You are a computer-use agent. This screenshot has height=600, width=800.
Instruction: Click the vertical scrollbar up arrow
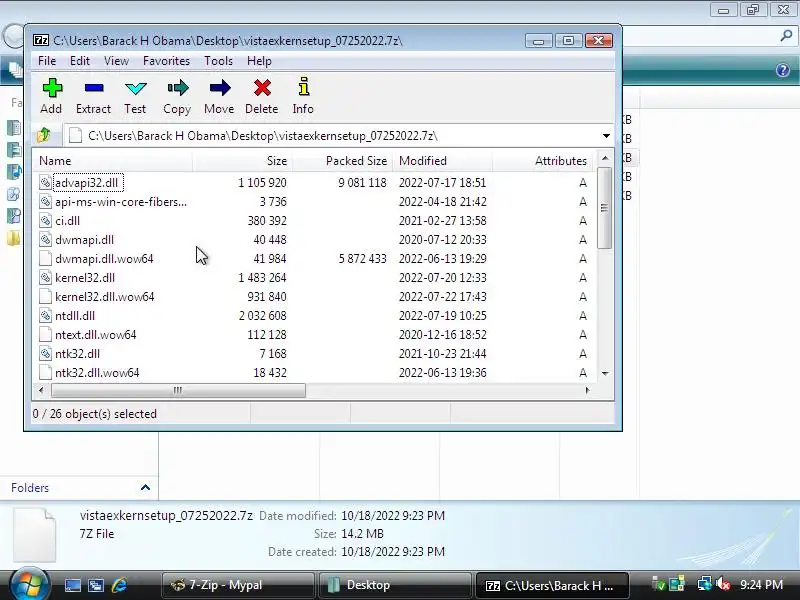tap(605, 158)
